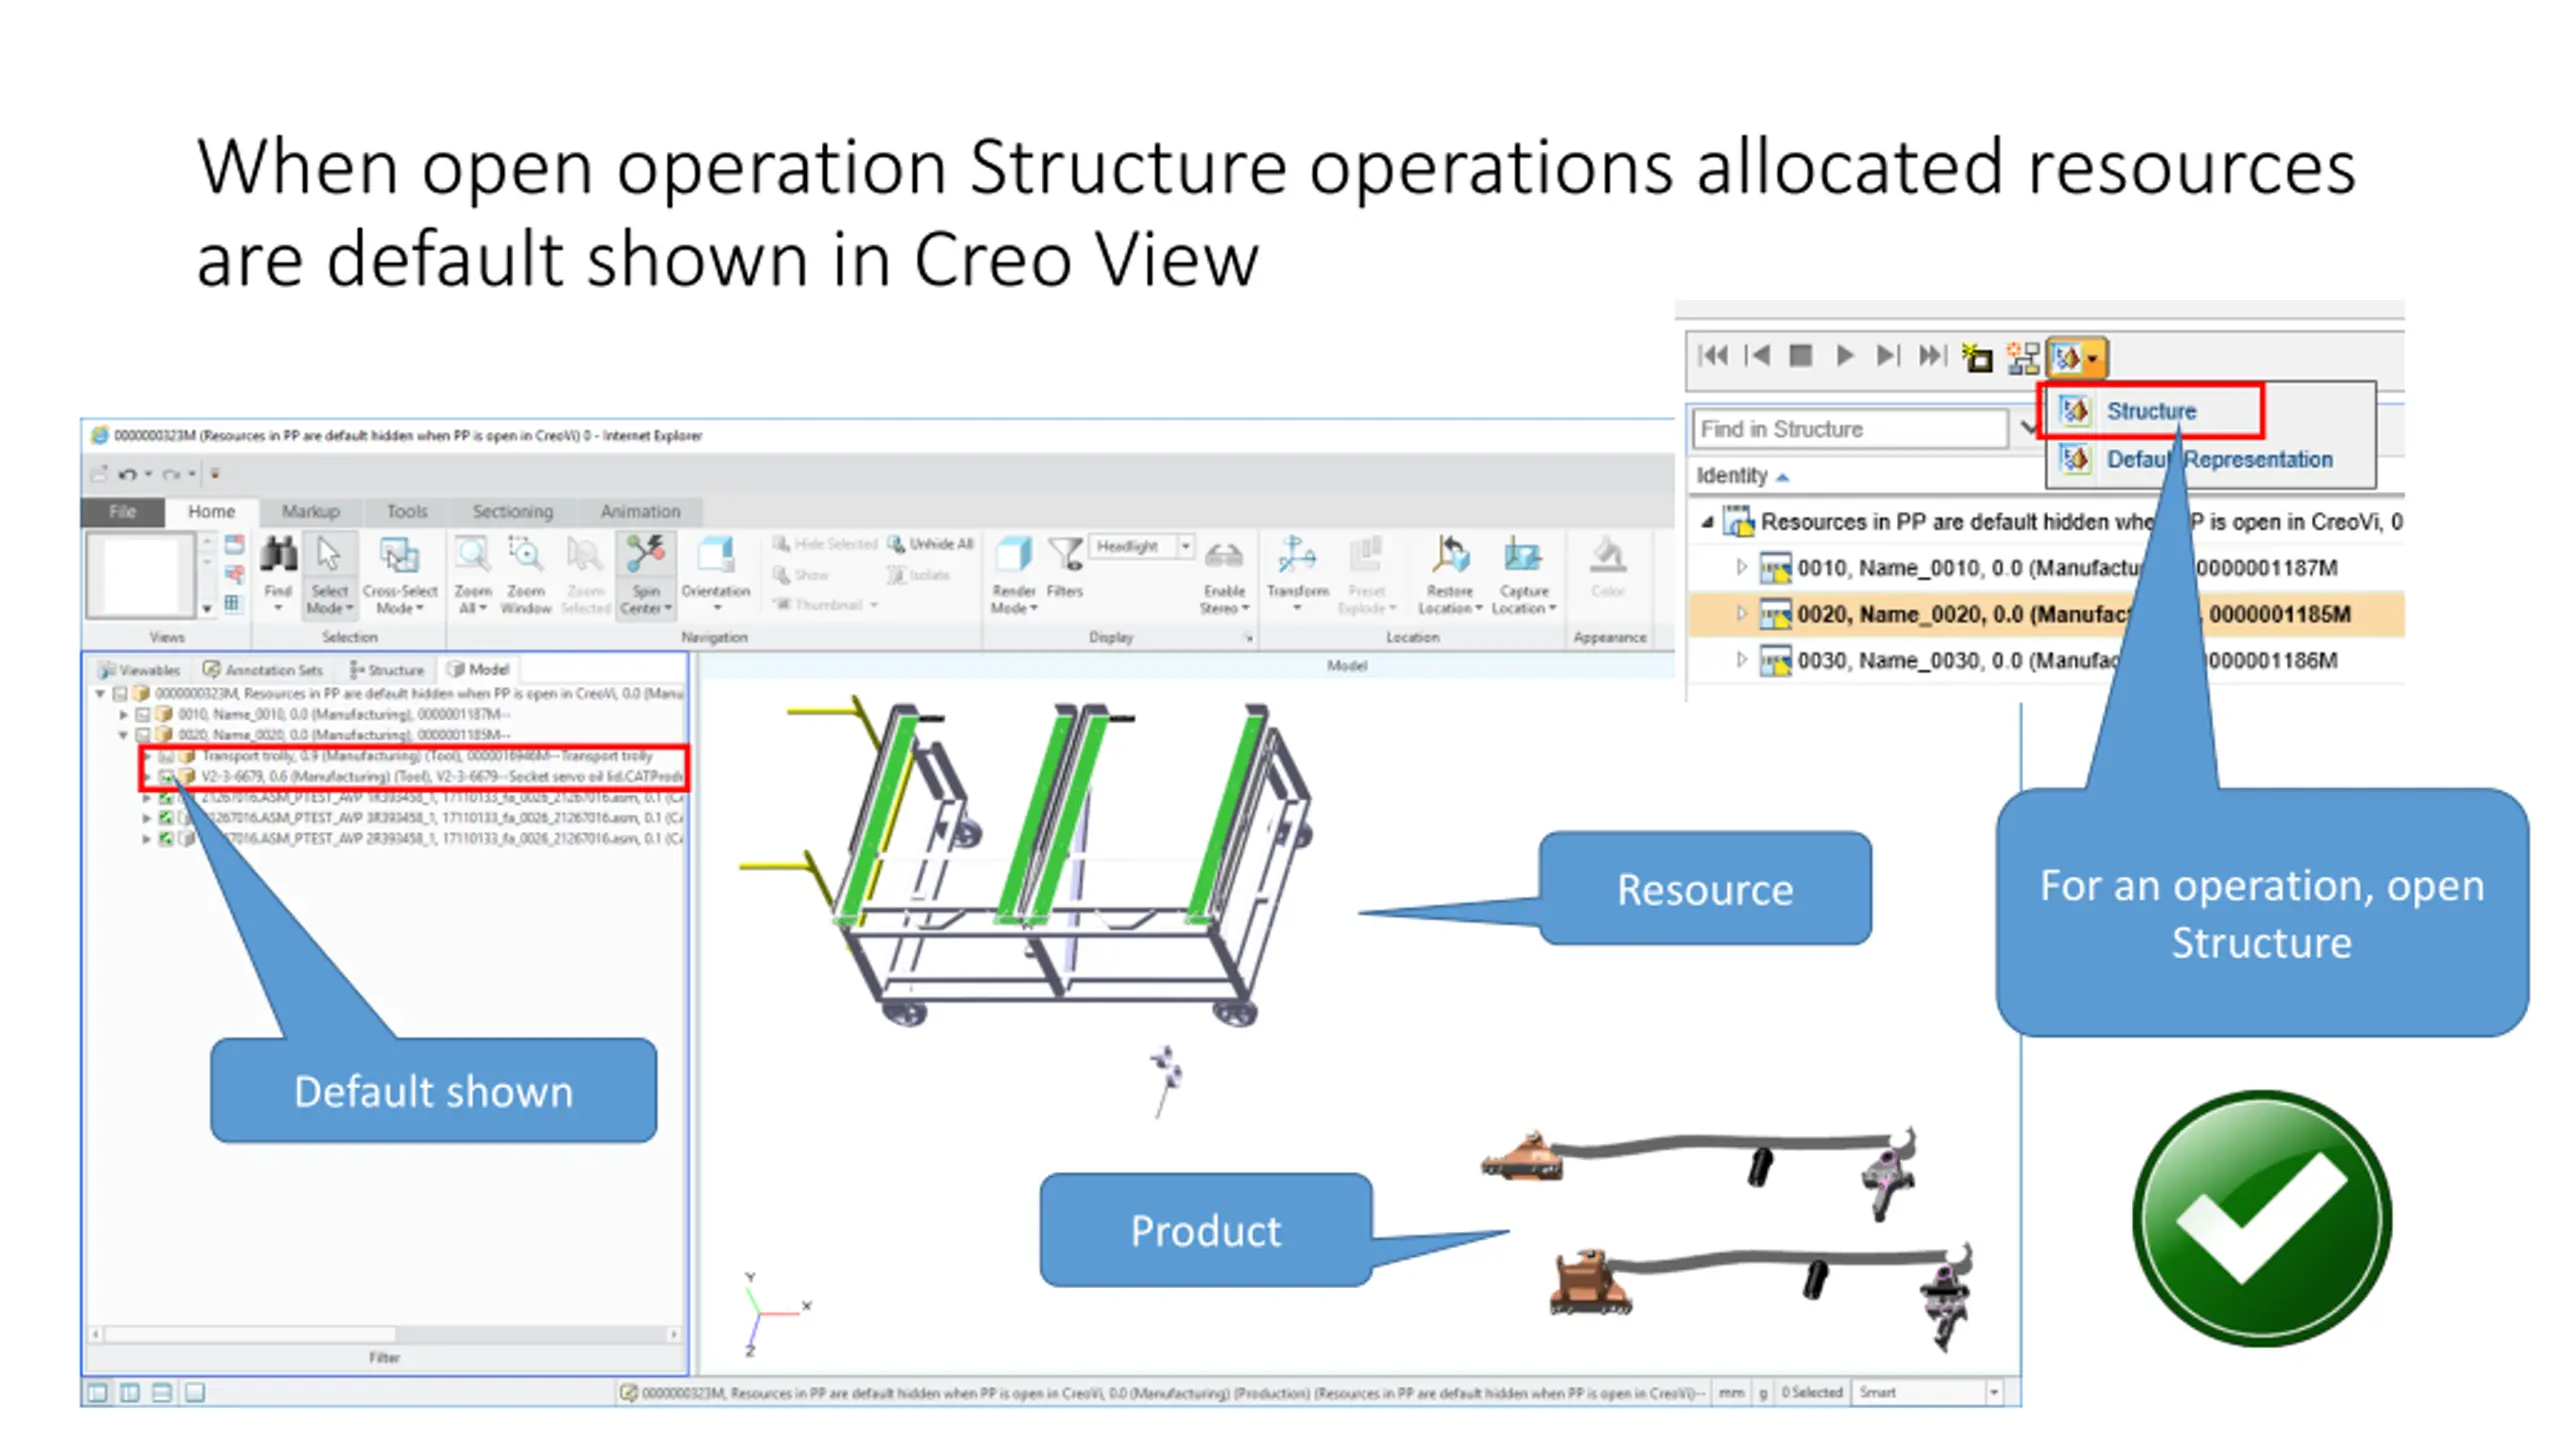Toggle checkbox of Transport trolly item
Image resolution: width=2560 pixels, height=1440 pixels.
click(x=167, y=756)
